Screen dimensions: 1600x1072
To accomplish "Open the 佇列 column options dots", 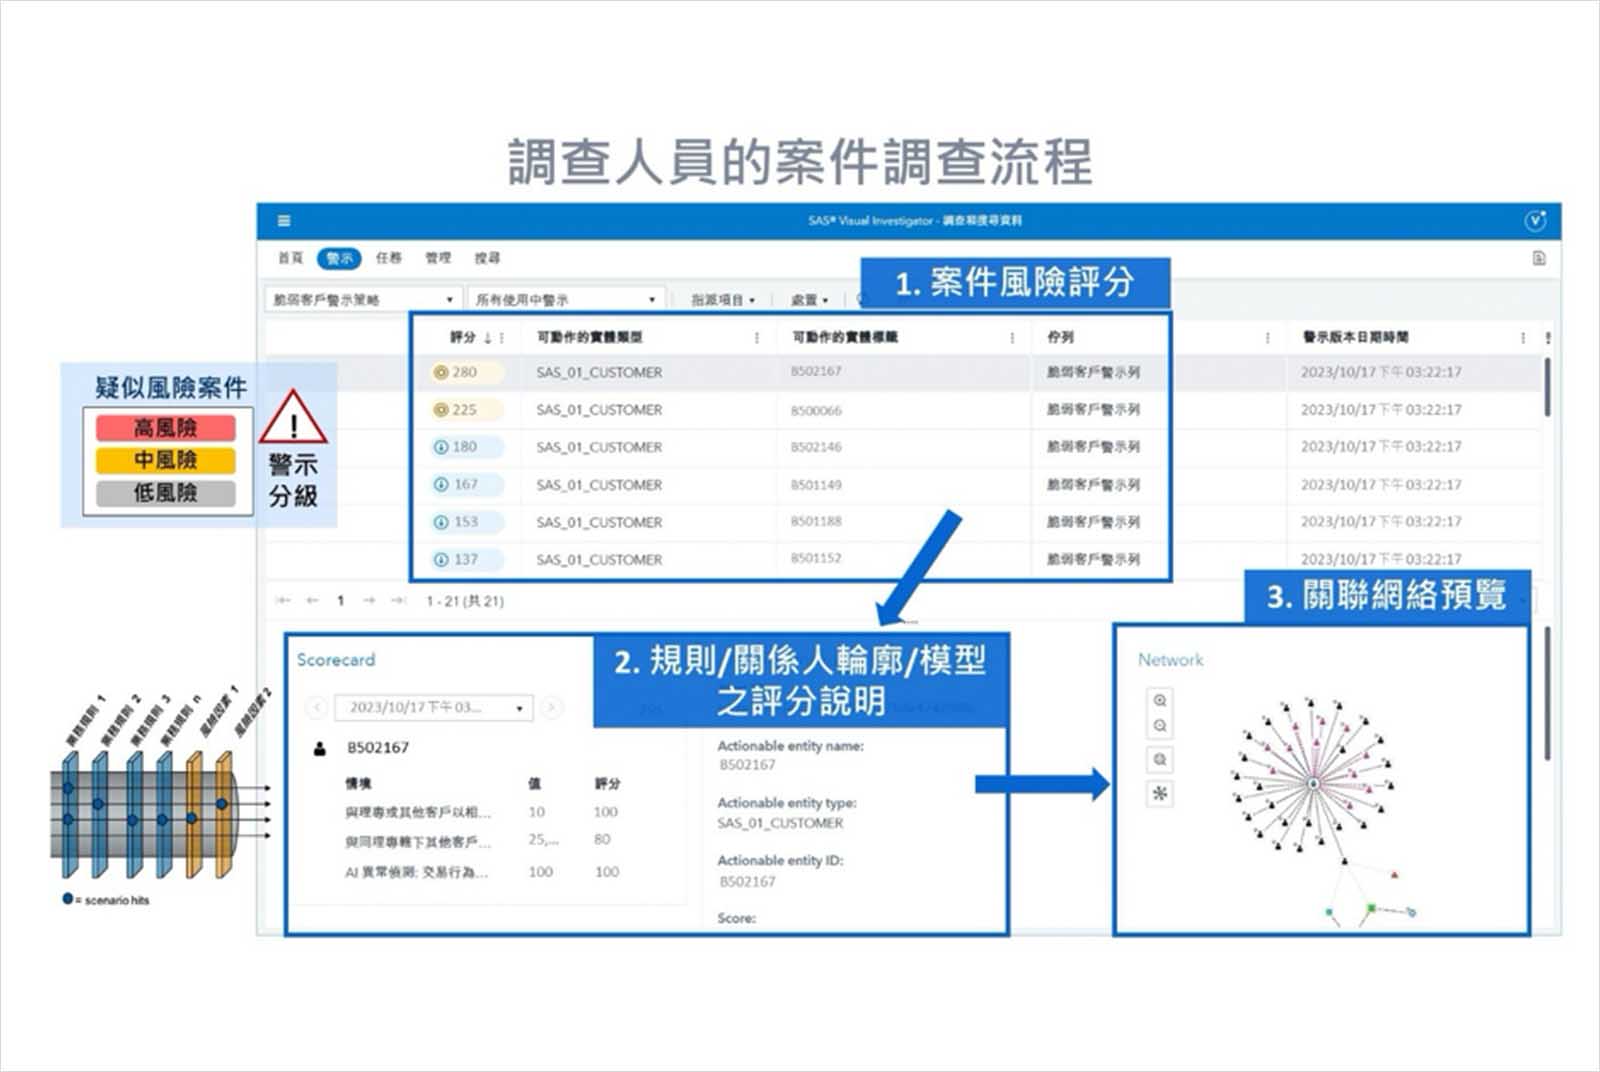I will (x=1267, y=338).
